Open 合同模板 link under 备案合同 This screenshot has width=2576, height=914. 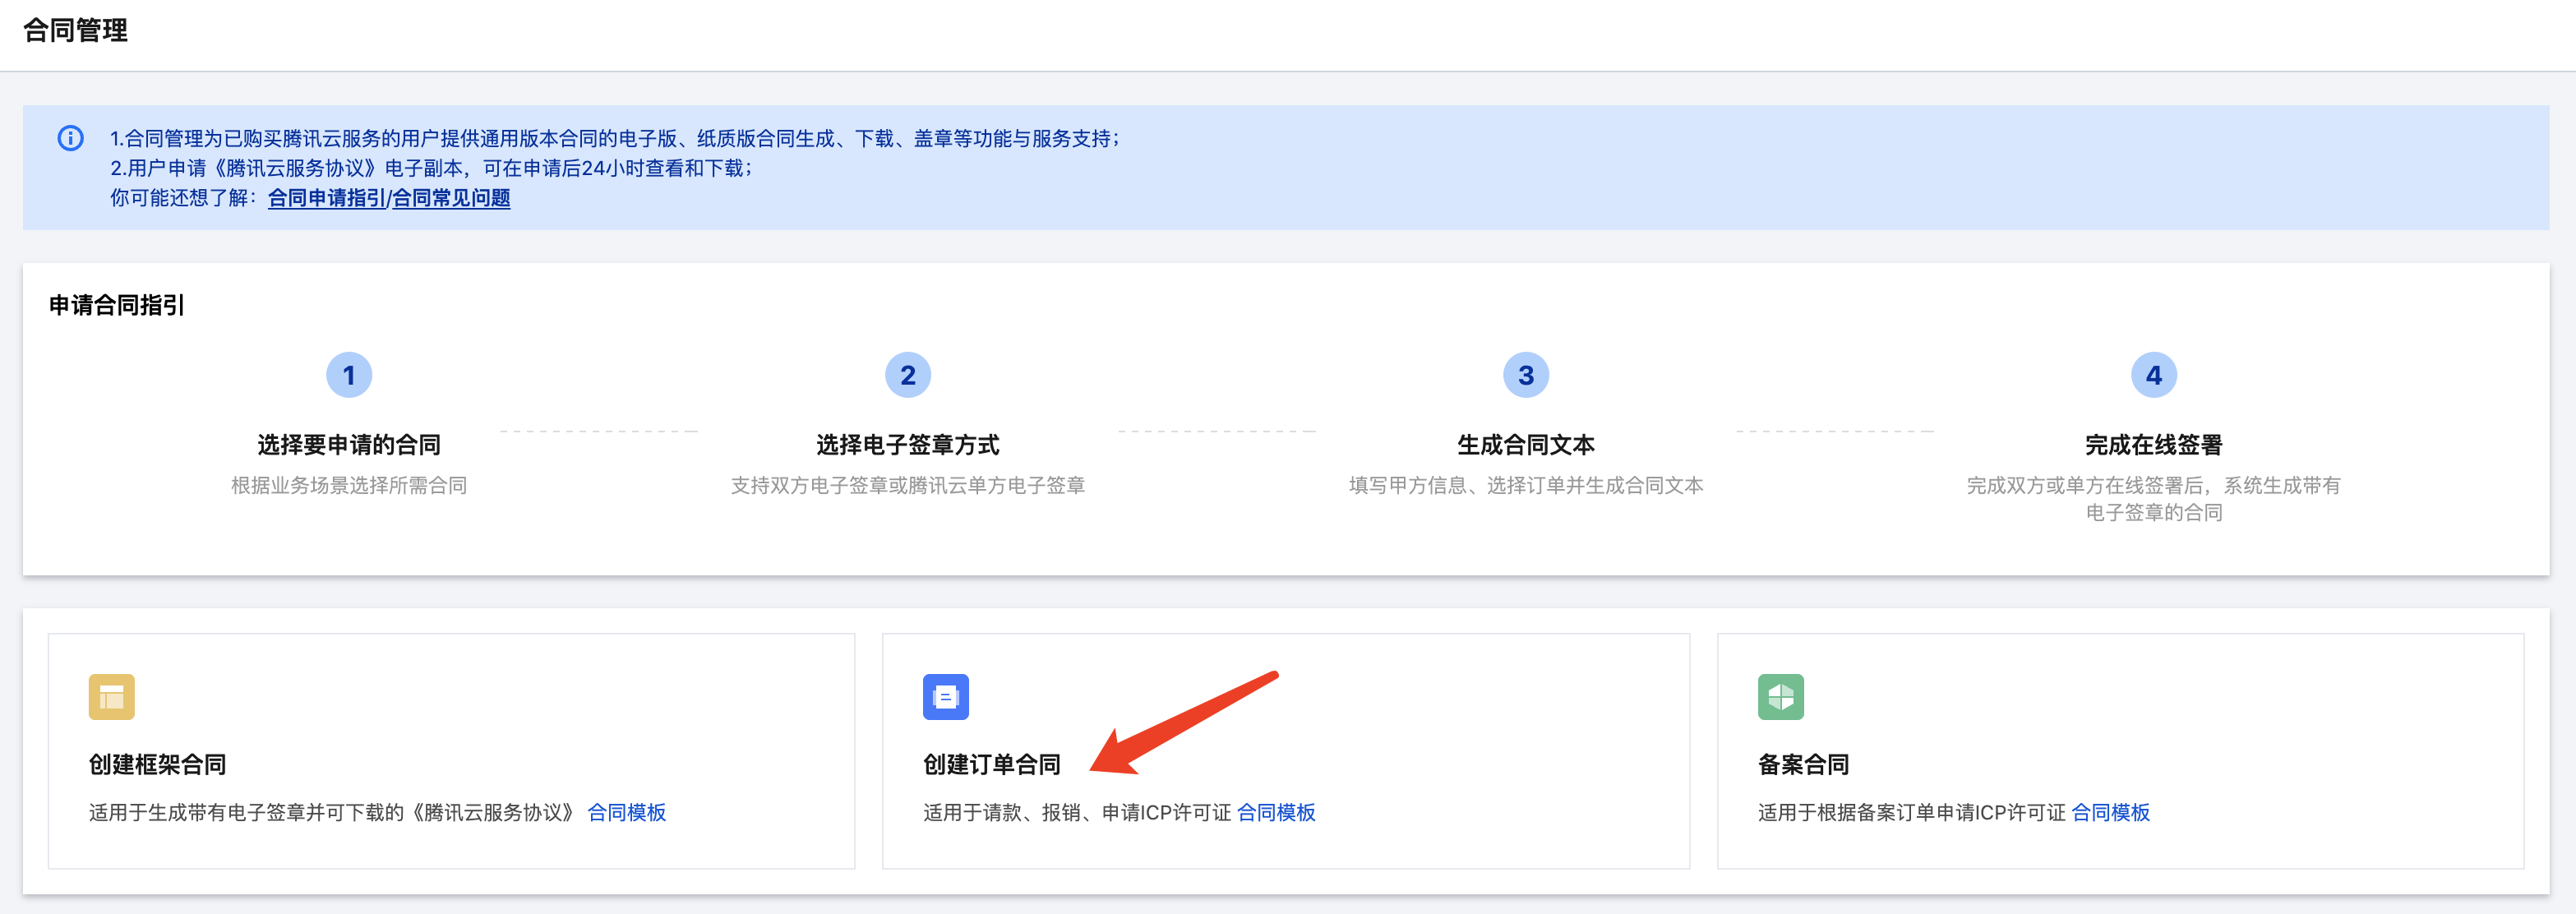click(2110, 812)
